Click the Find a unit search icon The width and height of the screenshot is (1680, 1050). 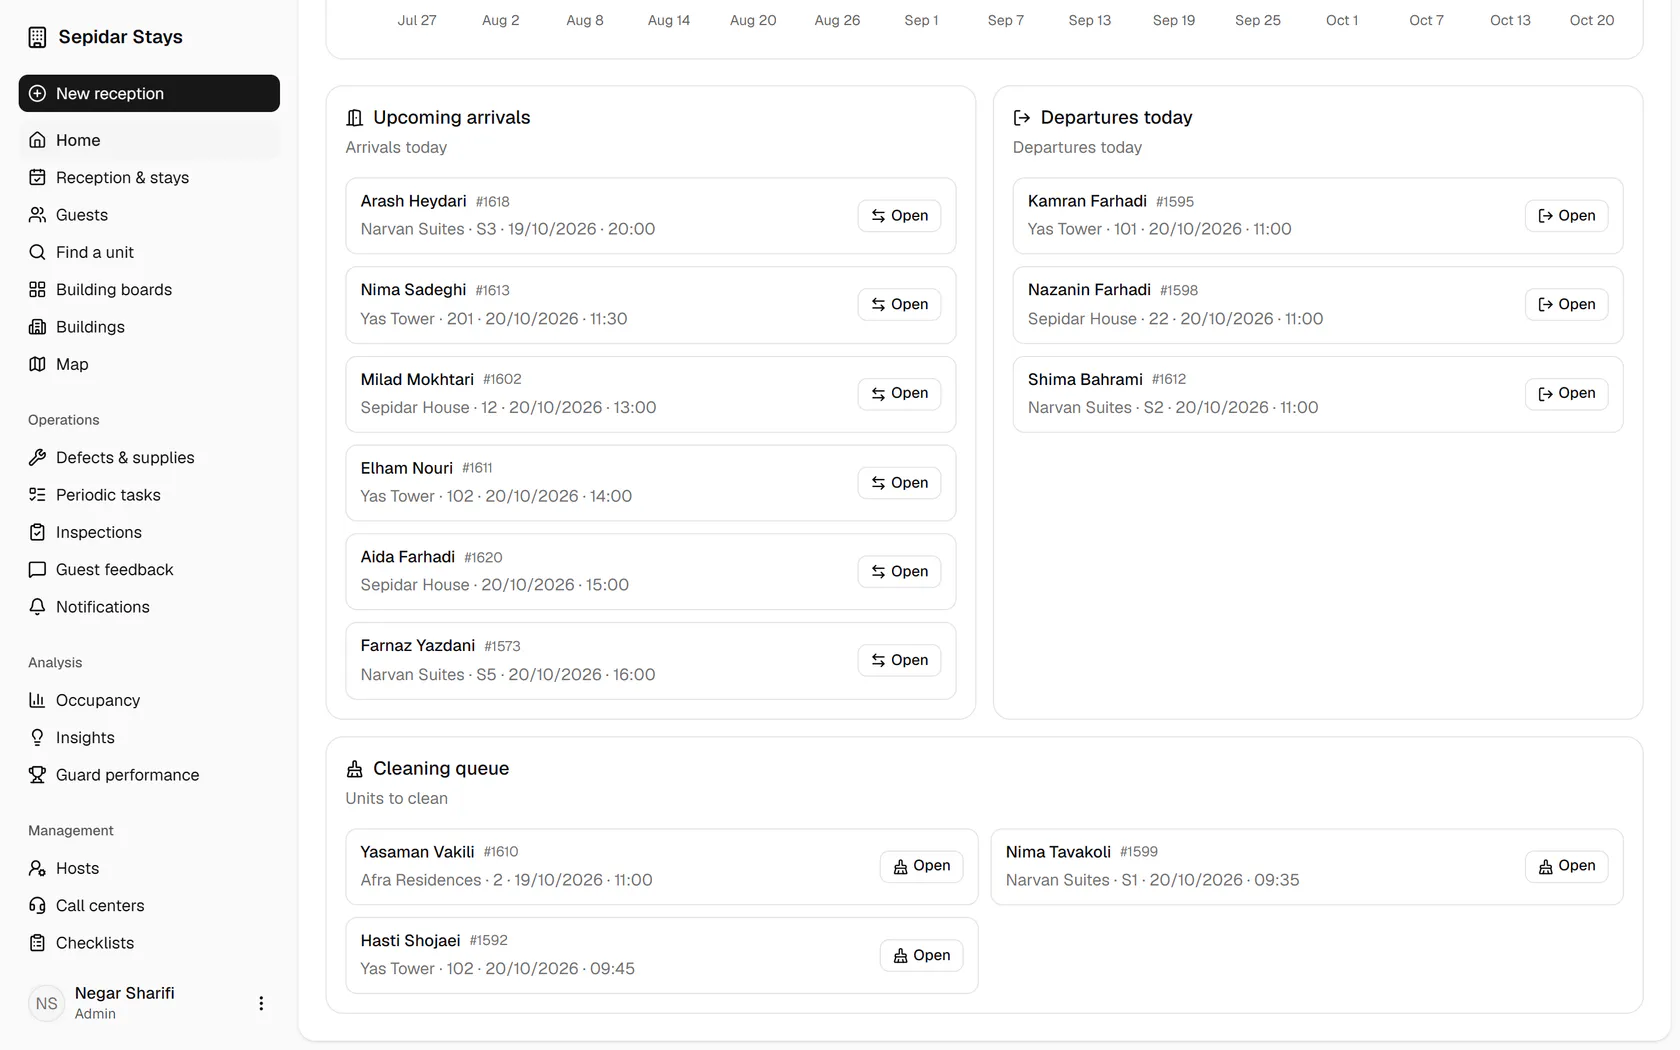pyautogui.click(x=37, y=252)
